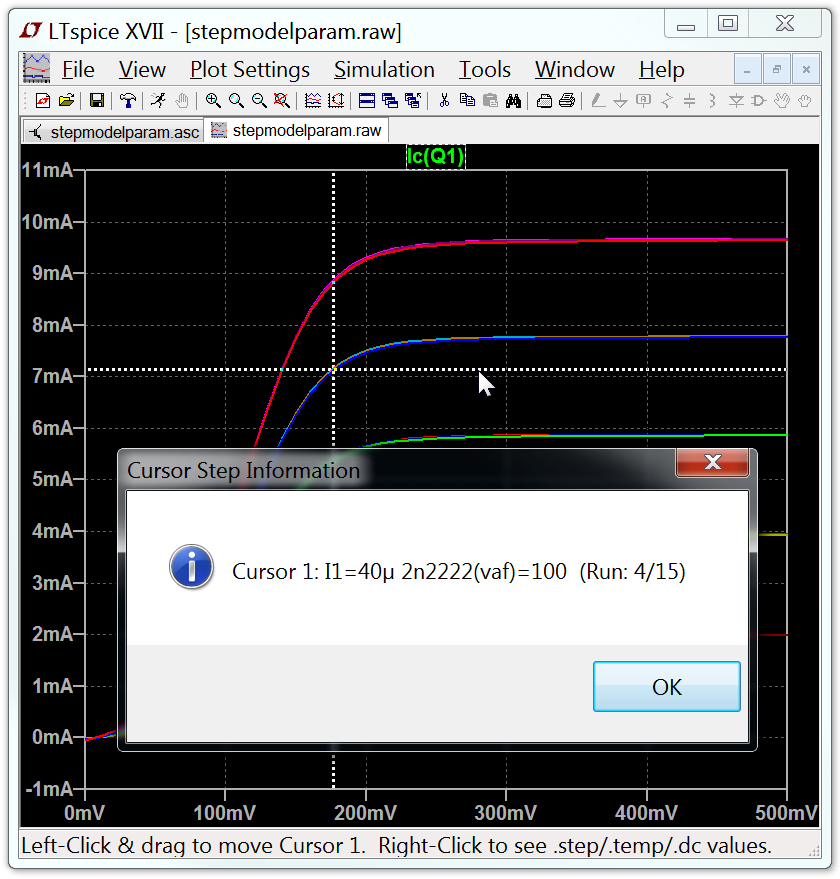Click the Ic(Q1) trace label
Image resolution: width=840 pixels, height=879 pixels.
tap(435, 156)
